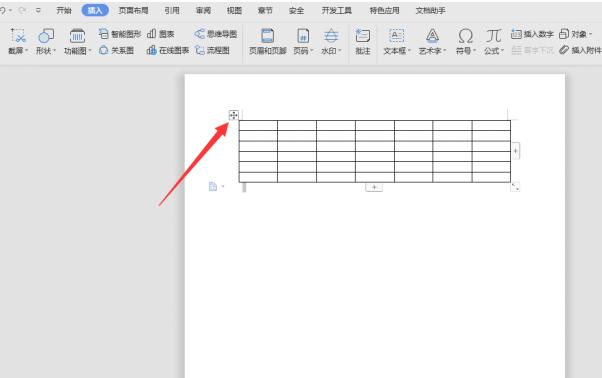Open the 思维导图 mind map tool

pos(215,34)
